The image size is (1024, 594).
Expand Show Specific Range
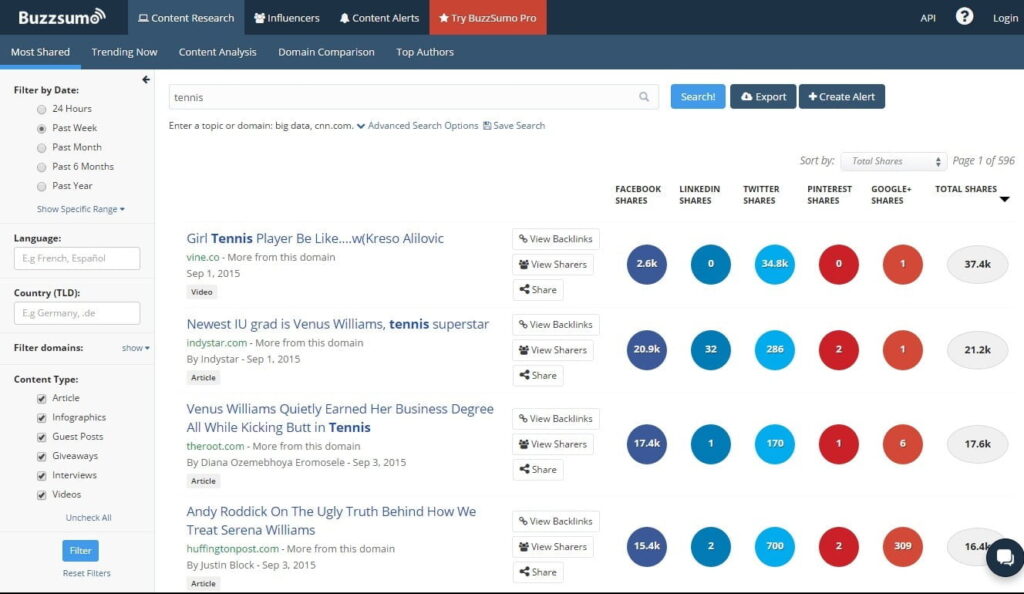(80, 209)
